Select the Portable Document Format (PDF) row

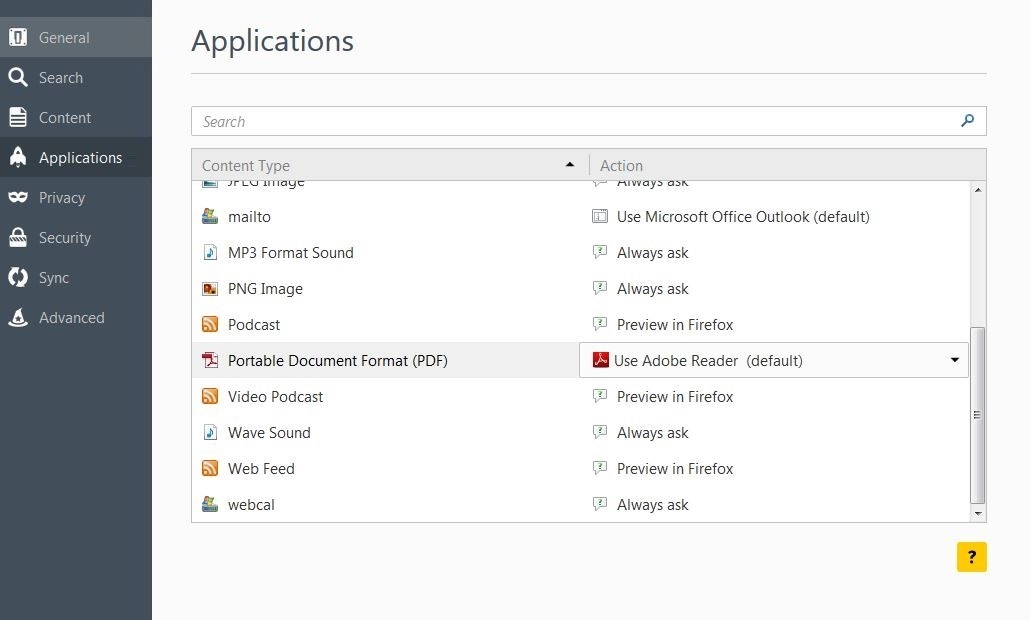(x=581, y=360)
